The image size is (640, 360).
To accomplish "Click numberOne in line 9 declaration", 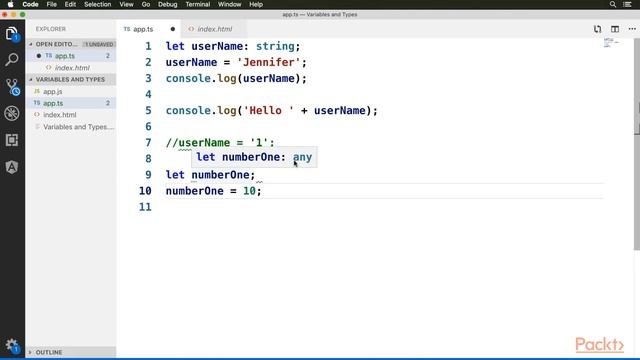I will coord(220,175).
